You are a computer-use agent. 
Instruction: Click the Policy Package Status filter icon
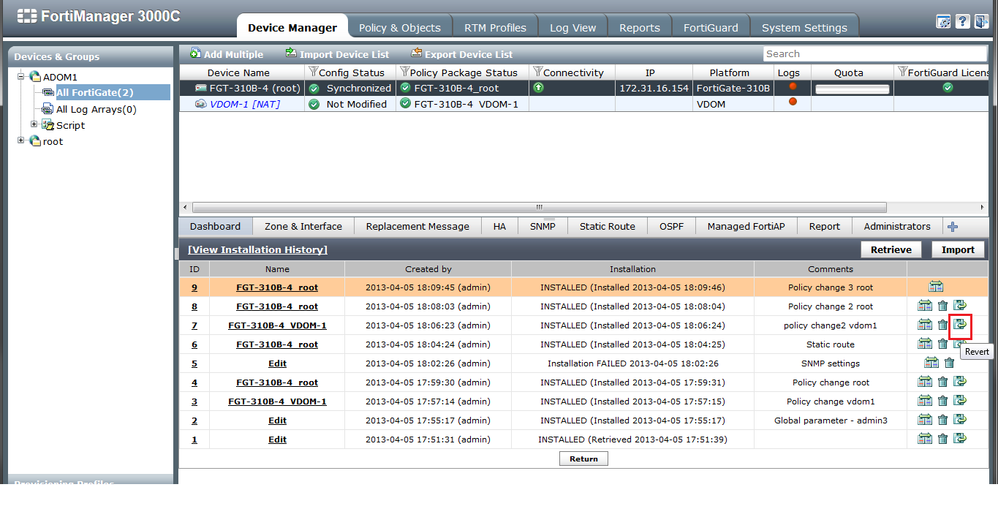[x=404, y=72]
